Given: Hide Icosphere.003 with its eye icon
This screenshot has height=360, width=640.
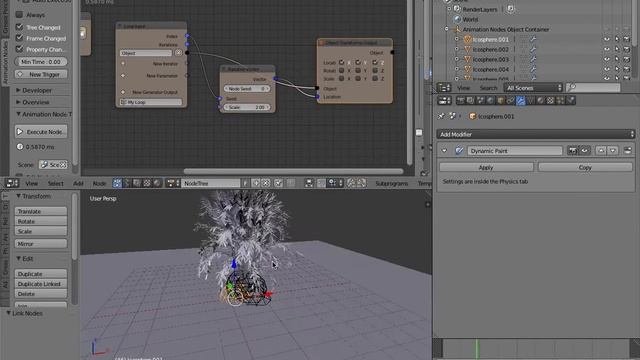Looking at the screenshot, I should [x=607, y=59].
